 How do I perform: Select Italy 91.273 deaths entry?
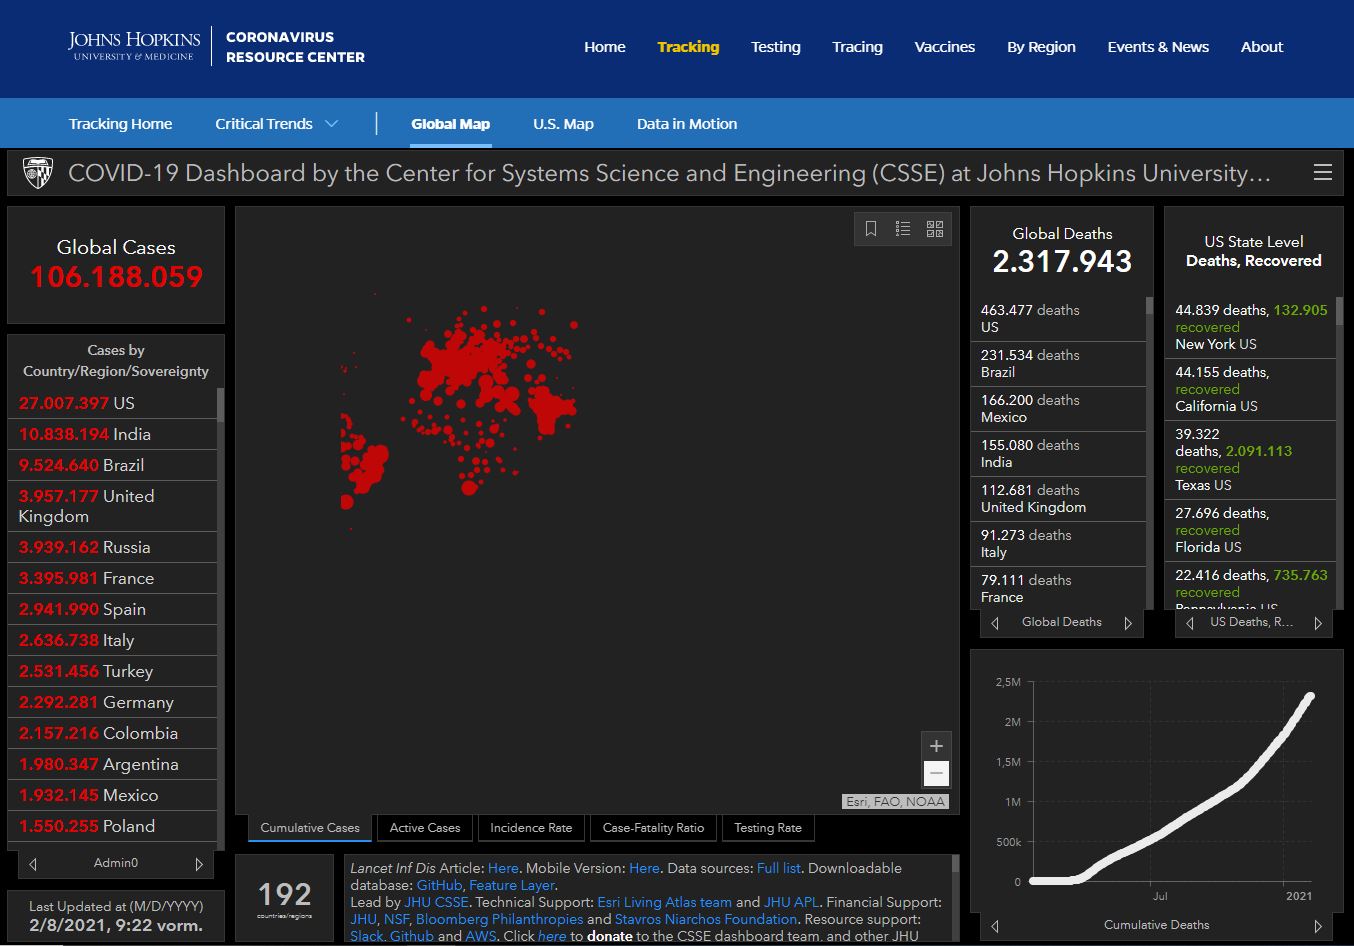pyautogui.click(x=1058, y=544)
